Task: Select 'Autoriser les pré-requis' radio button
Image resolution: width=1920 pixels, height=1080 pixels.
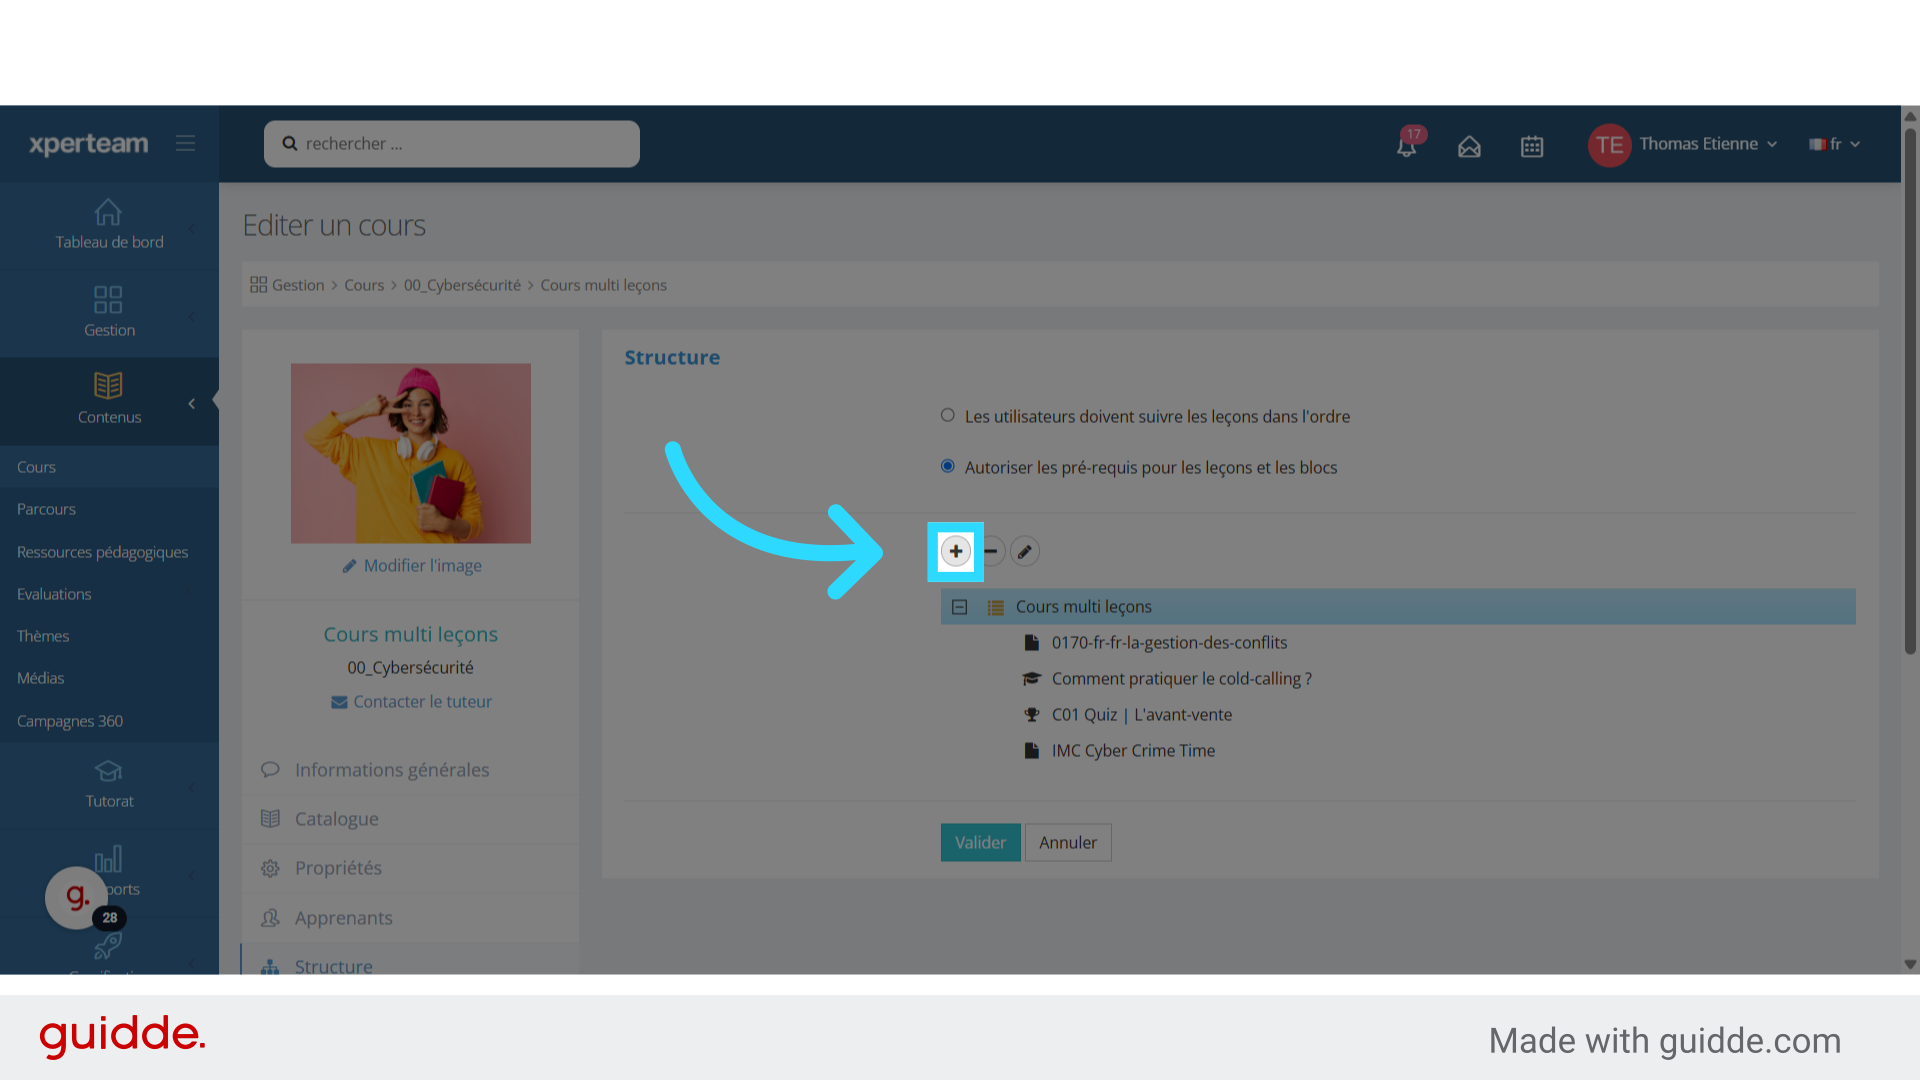Action: [947, 466]
